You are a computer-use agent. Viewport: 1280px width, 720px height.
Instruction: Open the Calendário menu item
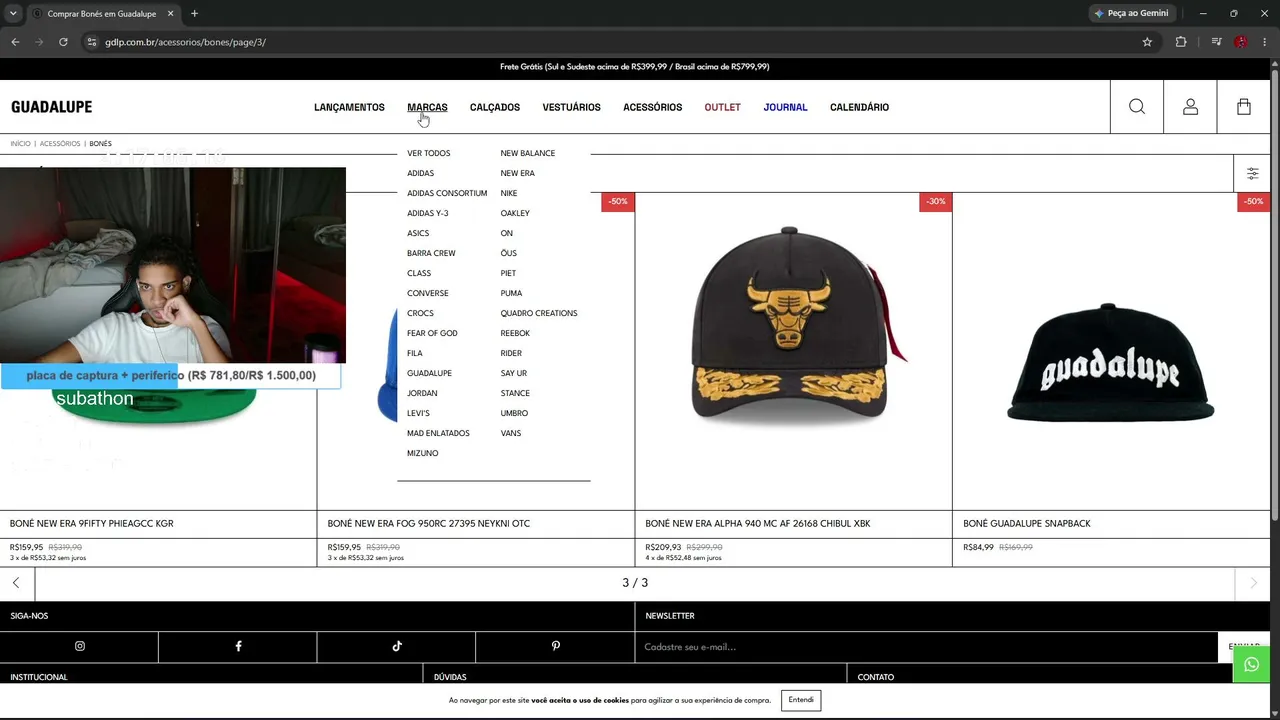859,107
